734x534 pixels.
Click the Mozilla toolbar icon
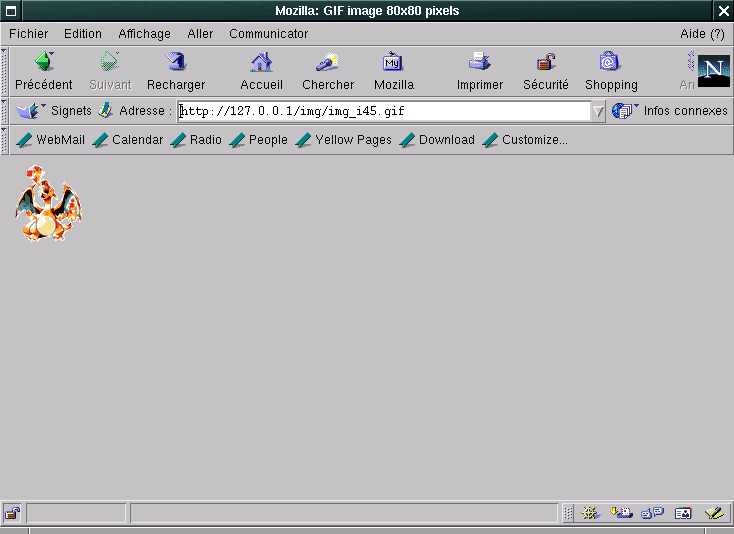pyautogui.click(x=393, y=63)
